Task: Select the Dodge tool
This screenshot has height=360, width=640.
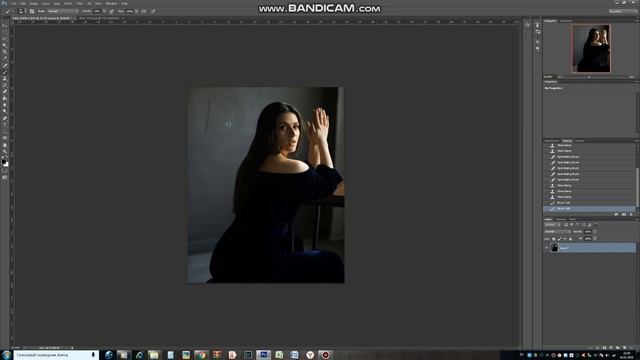Action: tap(5, 111)
